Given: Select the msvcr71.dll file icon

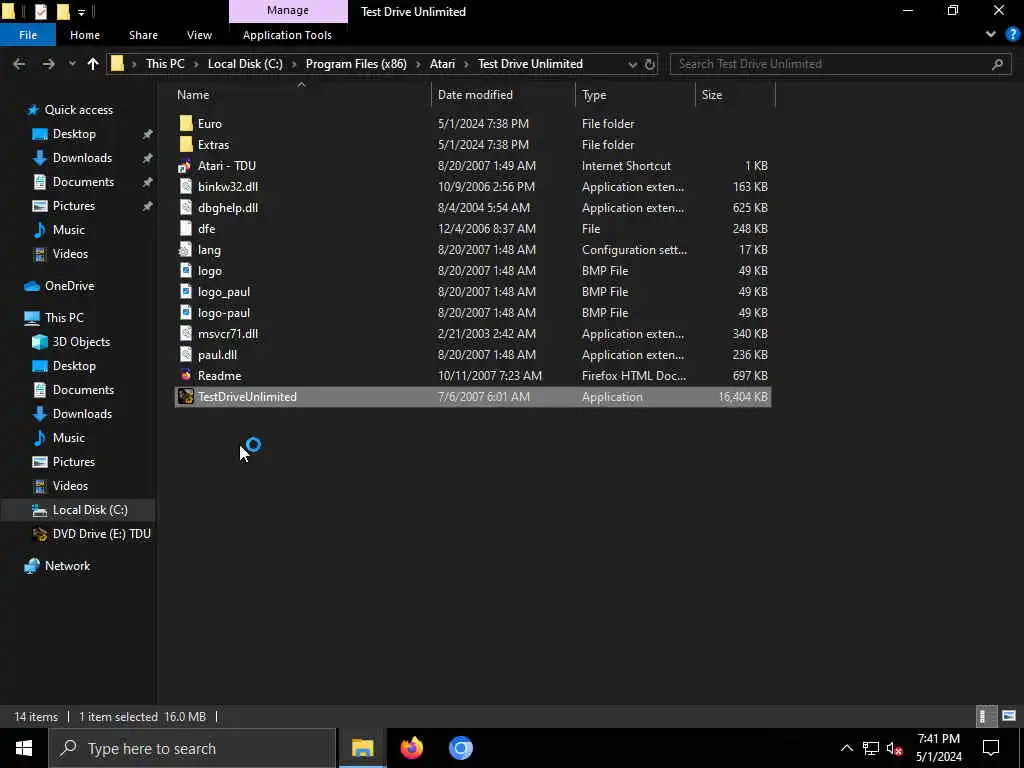Looking at the screenshot, I should click(186, 334).
